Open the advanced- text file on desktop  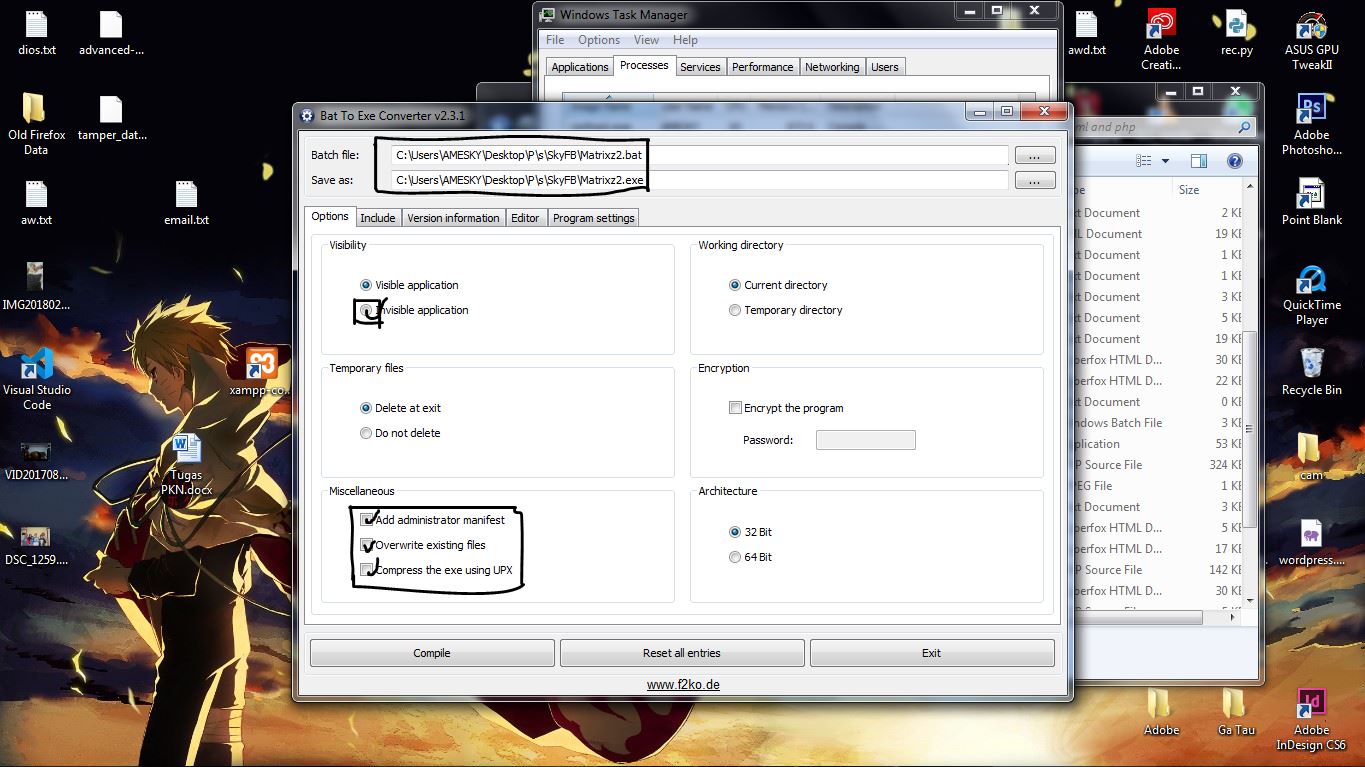coord(111,32)
